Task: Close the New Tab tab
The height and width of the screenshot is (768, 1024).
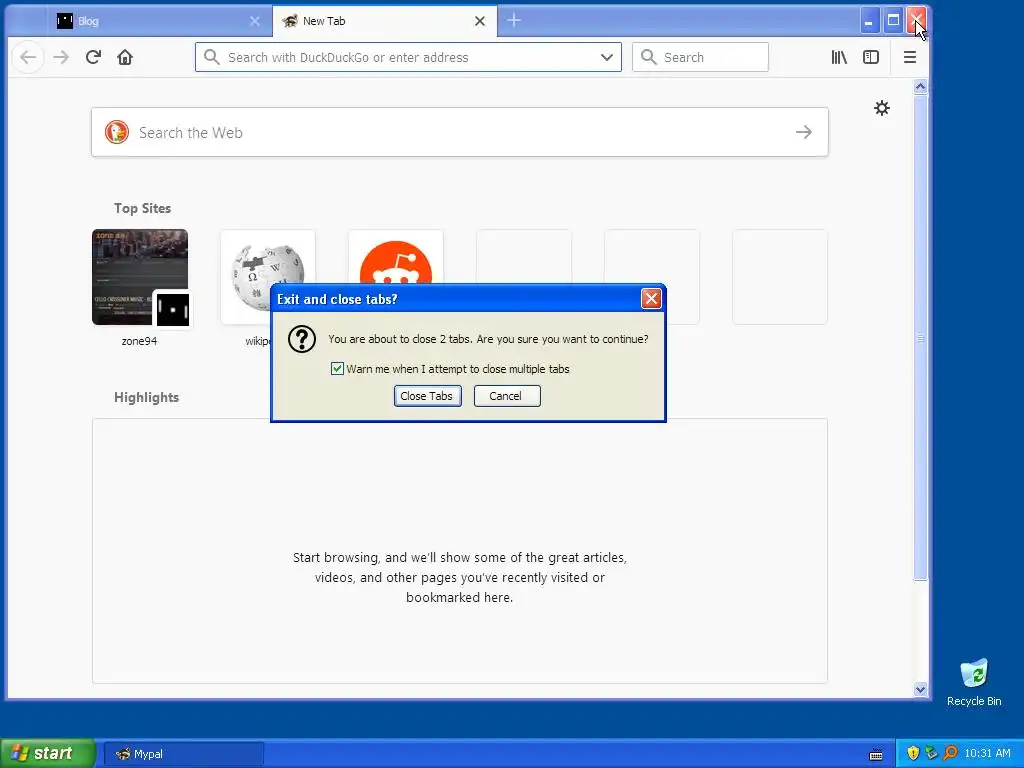Action: [x=480, y=21]
